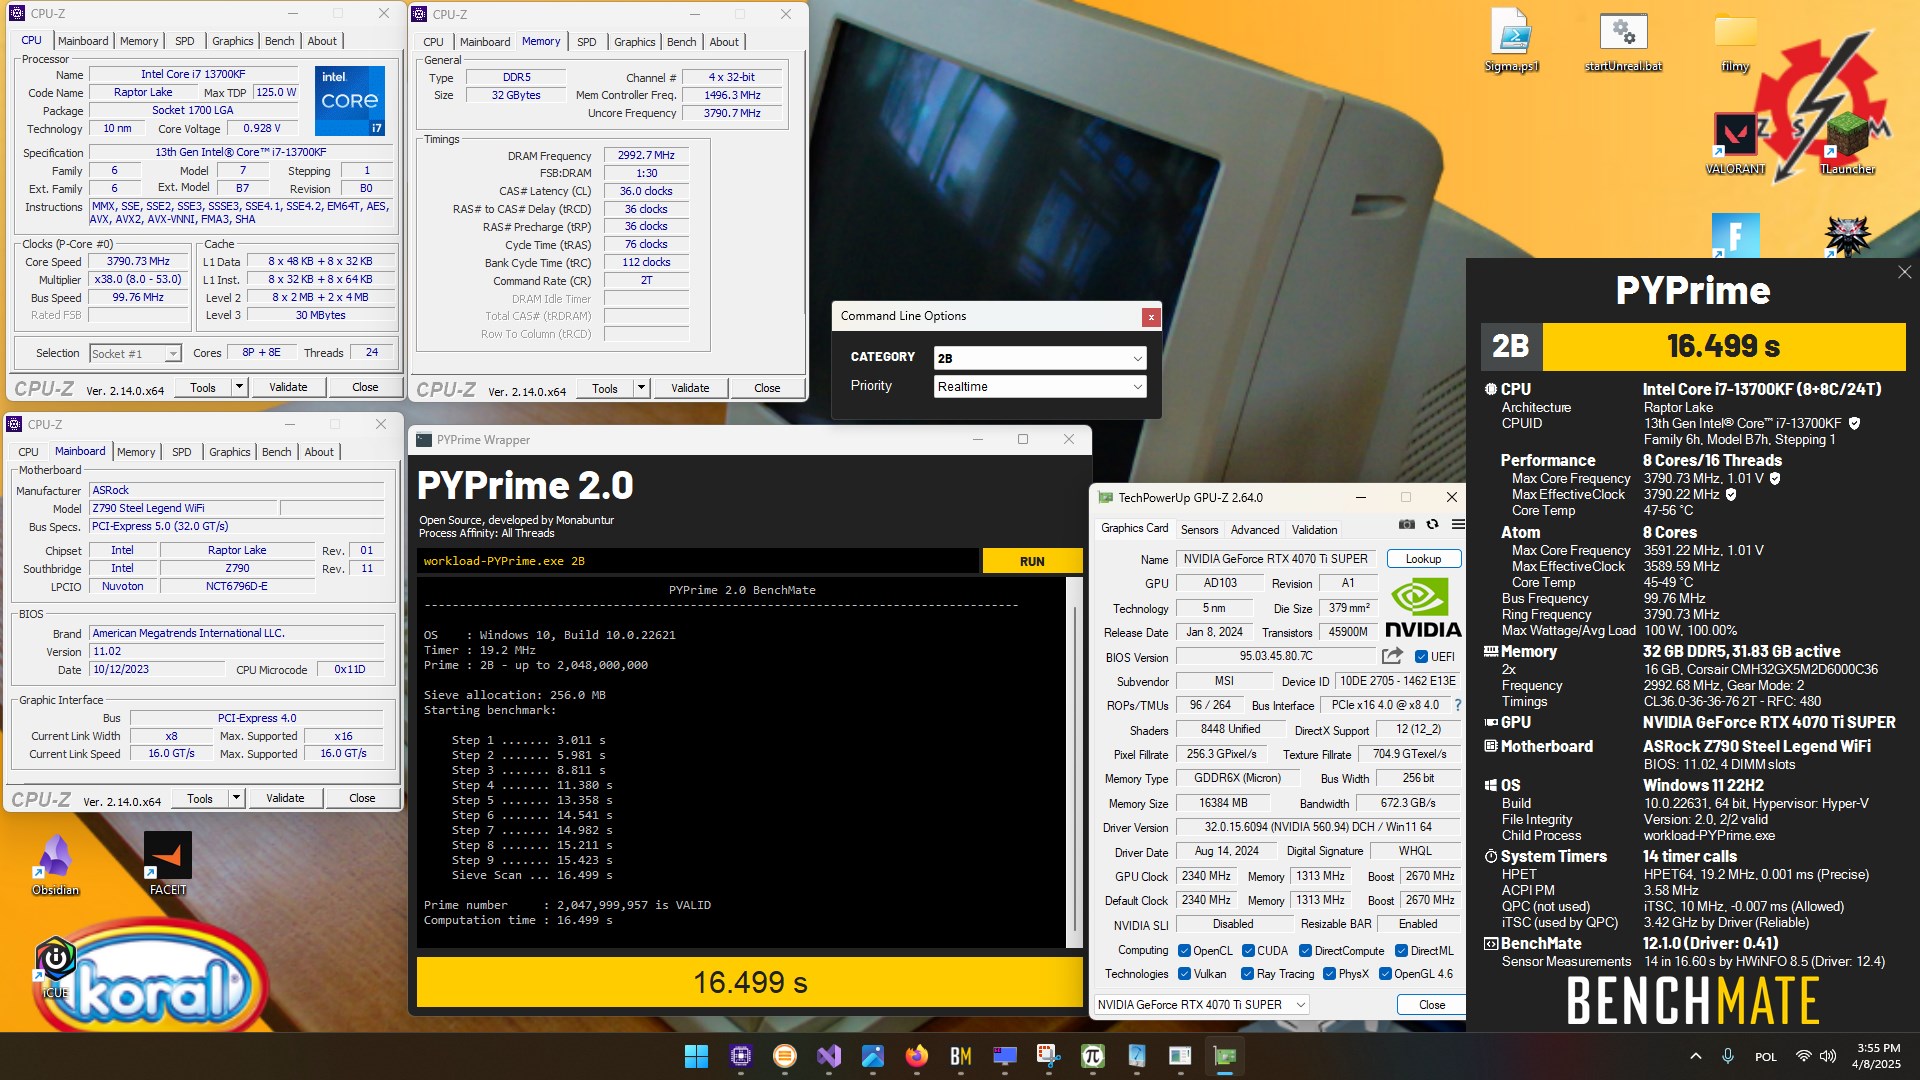Open clock showing 3:55 PM 4/8/2025

point(1878,1056)
